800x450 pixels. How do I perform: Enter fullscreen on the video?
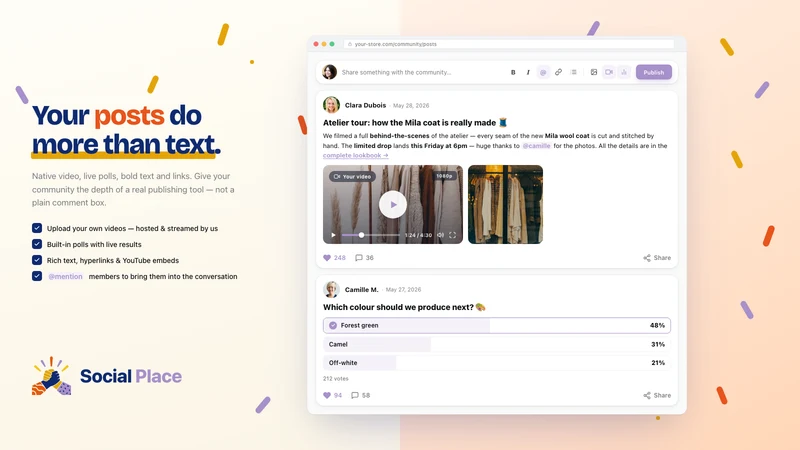click(453, 235)
